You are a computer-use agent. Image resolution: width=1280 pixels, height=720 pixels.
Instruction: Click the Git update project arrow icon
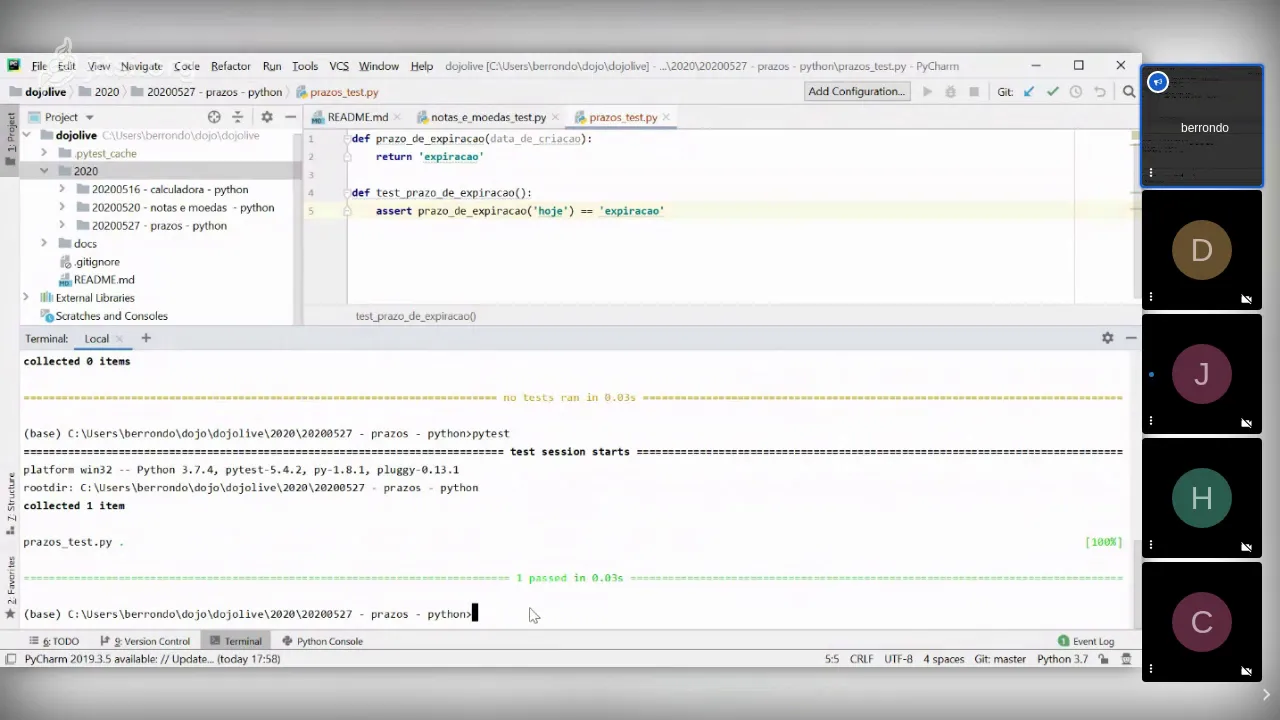(1029, 92)
